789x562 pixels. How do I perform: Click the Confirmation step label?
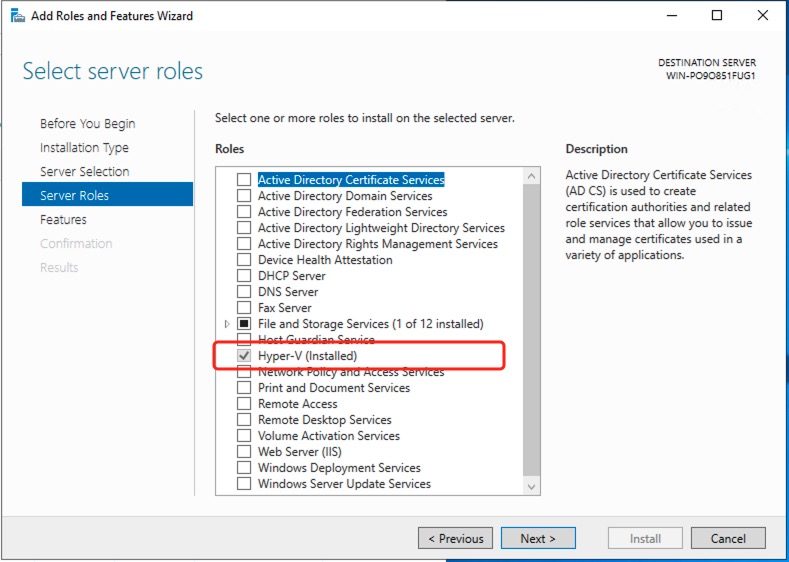(x=76, y=244)
